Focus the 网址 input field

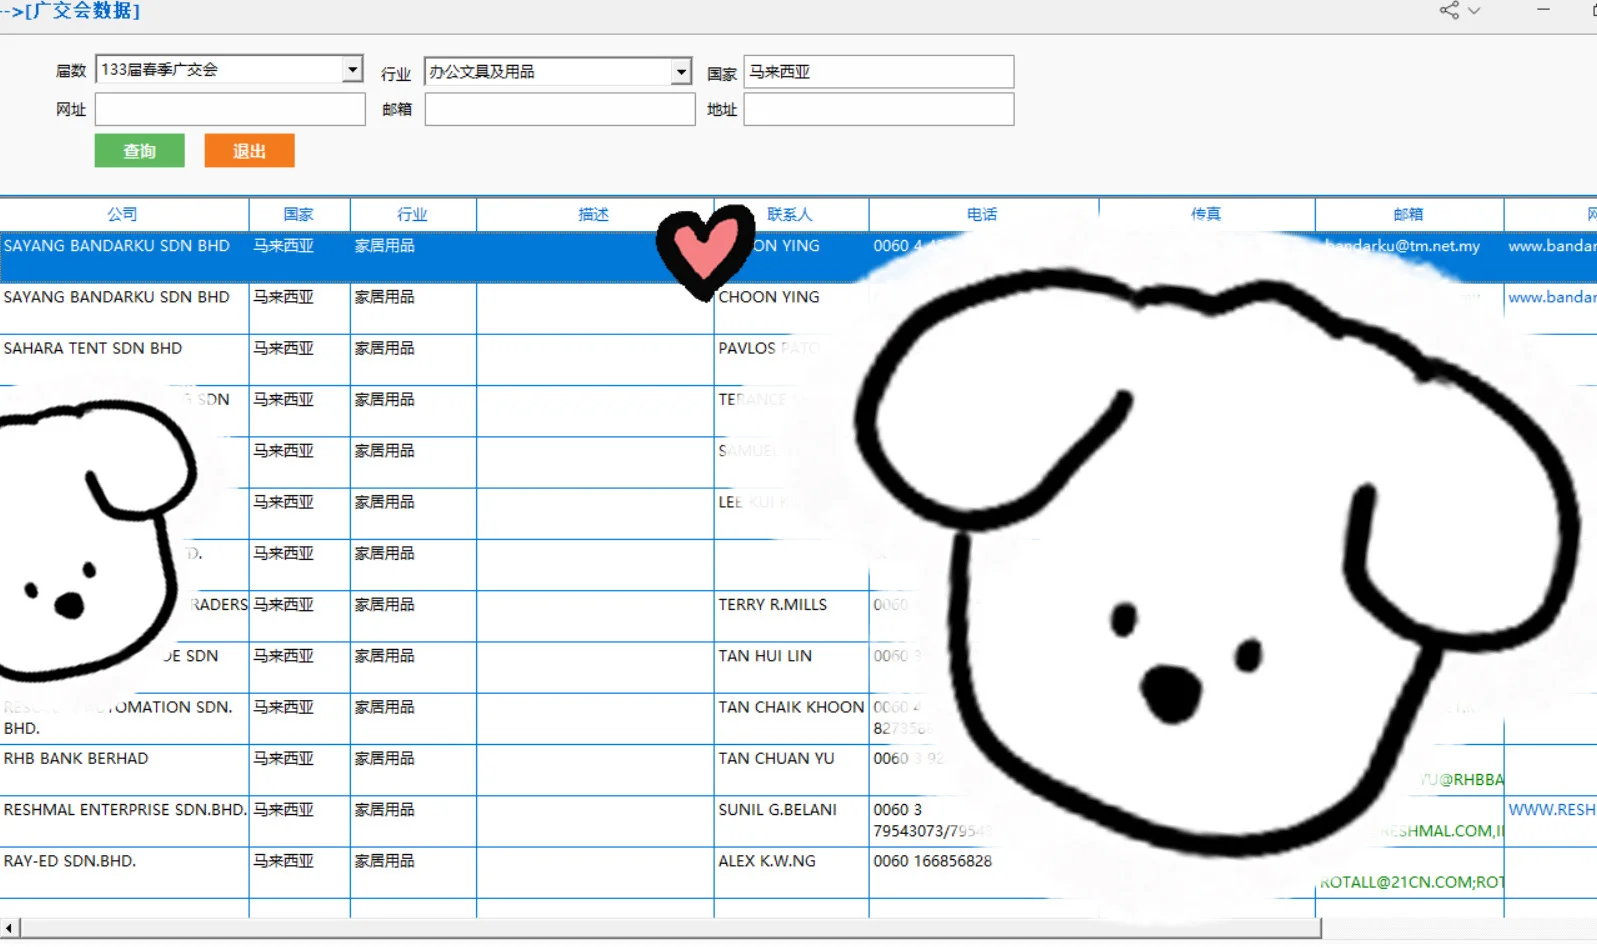point(230,109)
